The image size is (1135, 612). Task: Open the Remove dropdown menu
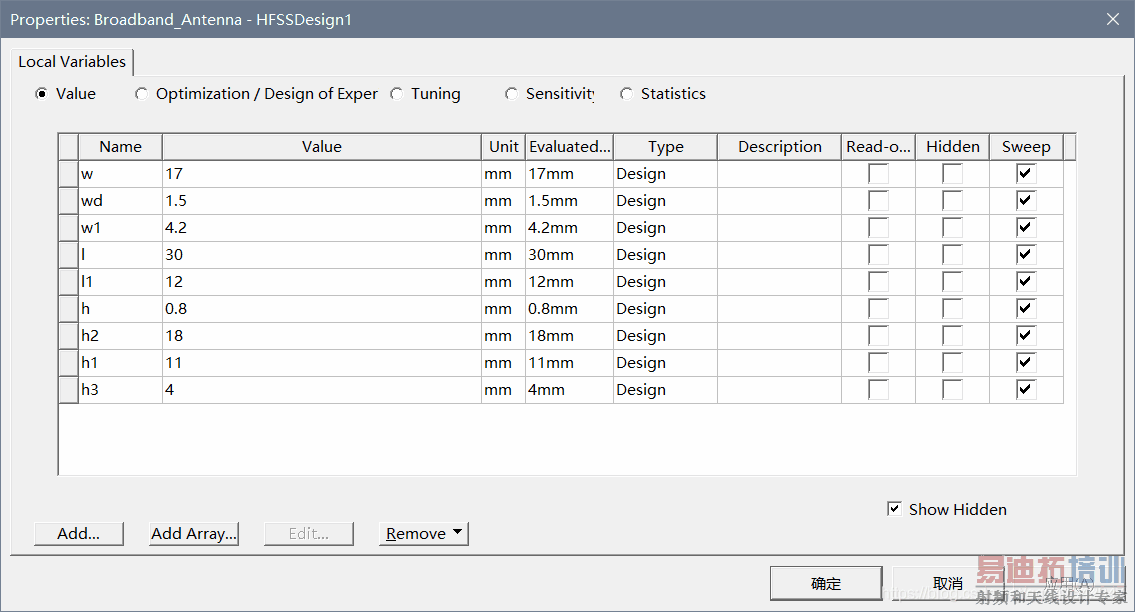424,534
